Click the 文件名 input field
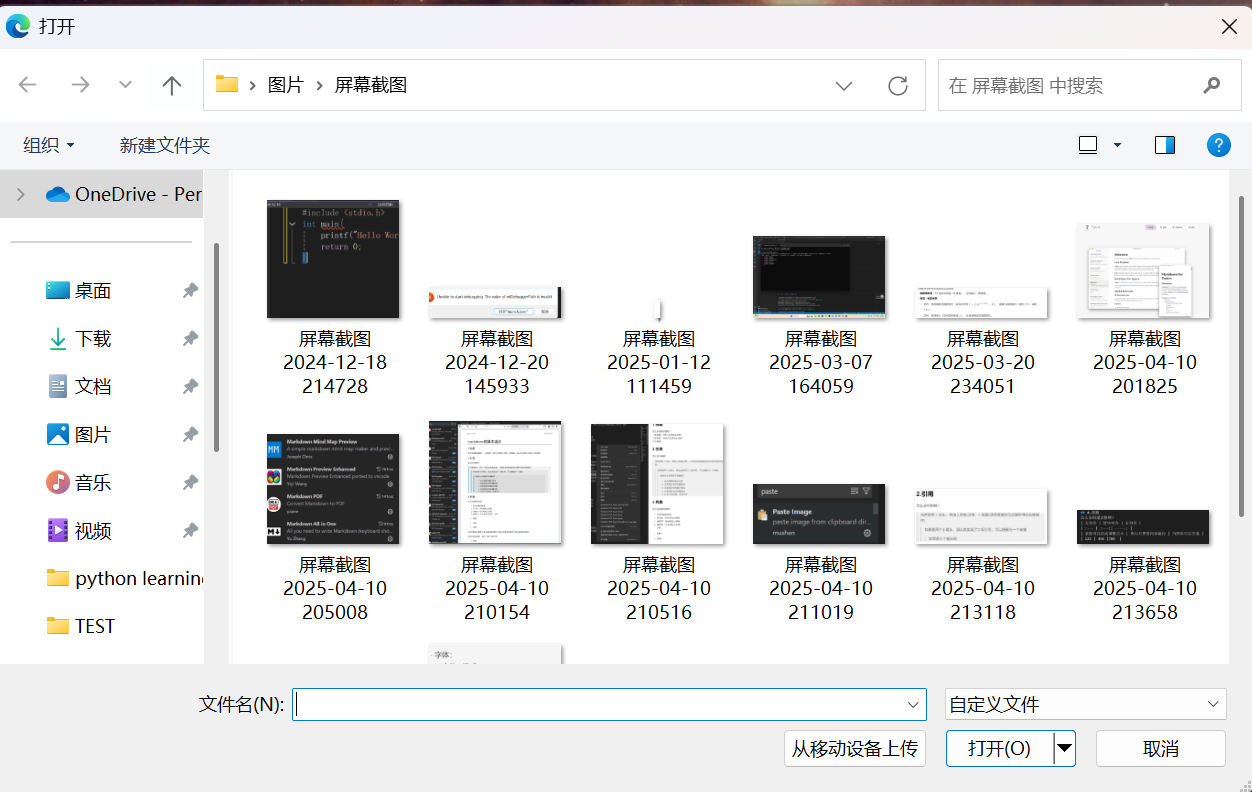 [x=609, y=704]
